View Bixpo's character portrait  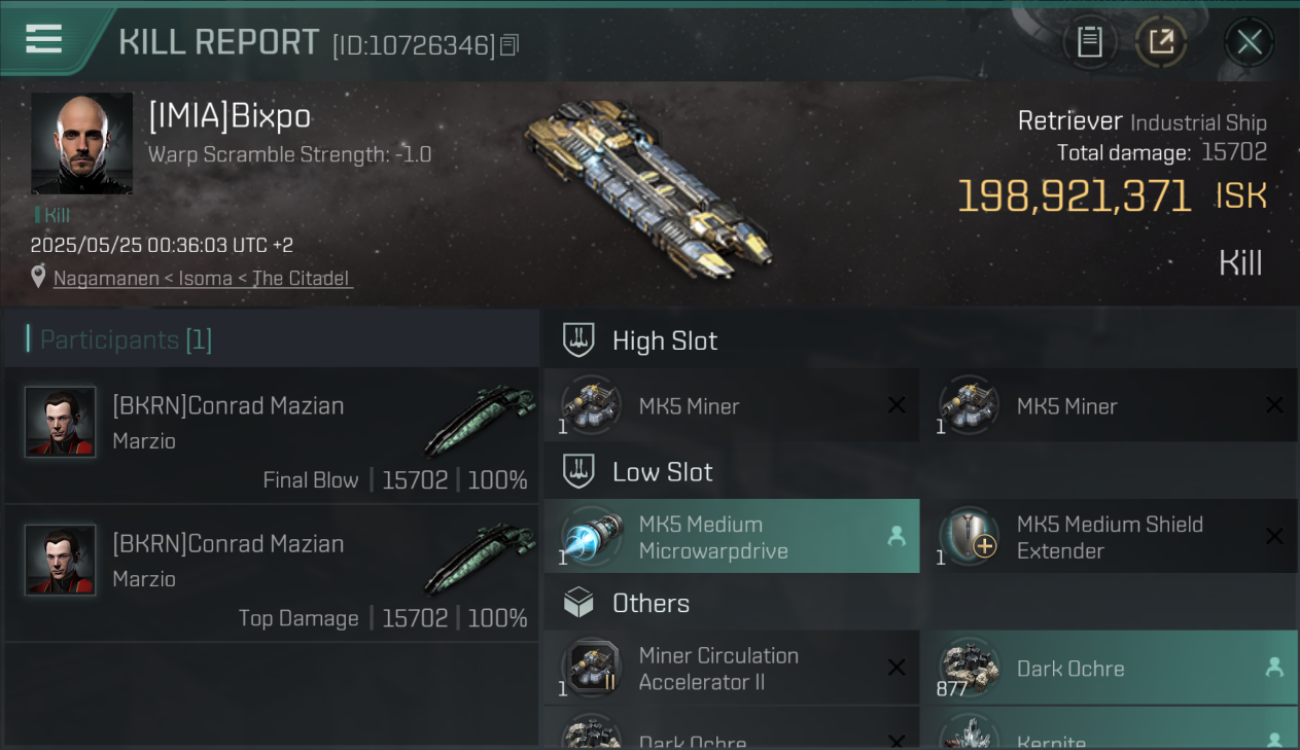tap(82, 143)
